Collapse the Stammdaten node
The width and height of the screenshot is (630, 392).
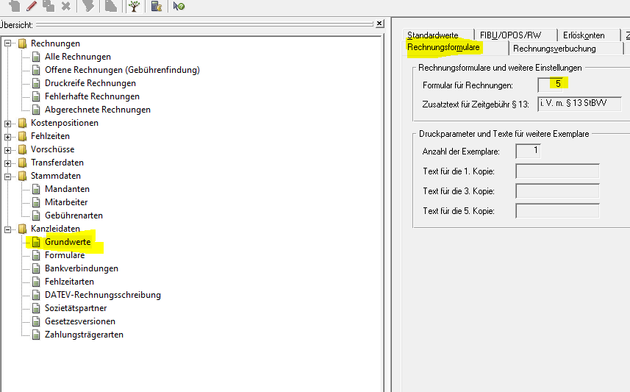tap(8, 176)
